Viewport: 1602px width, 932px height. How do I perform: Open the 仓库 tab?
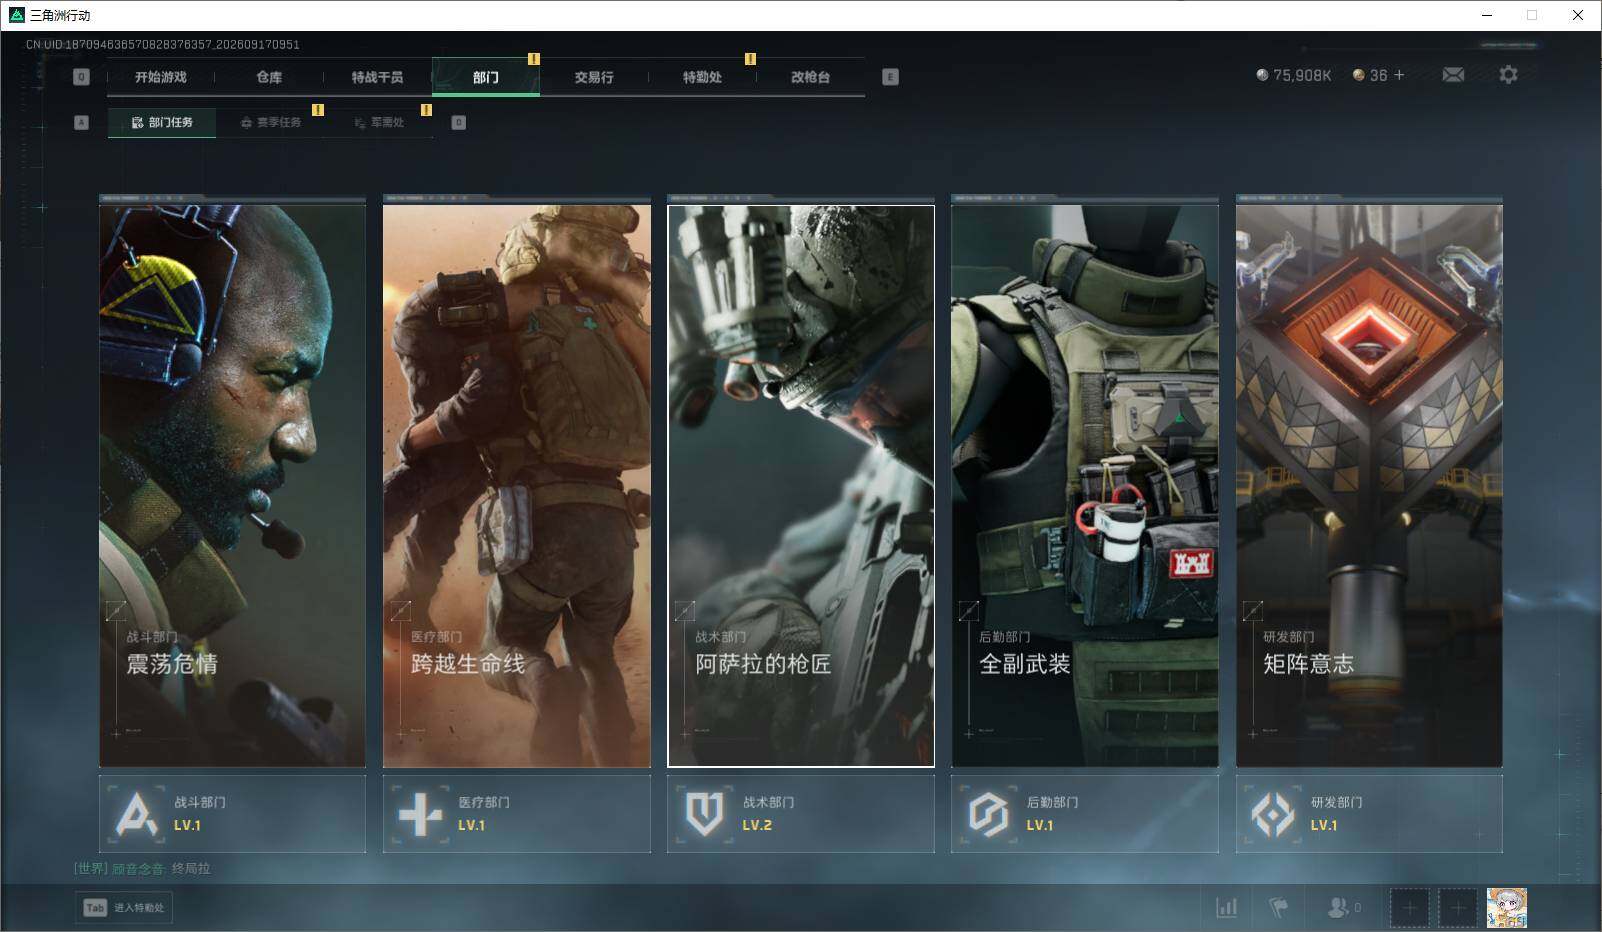[269, 77]
